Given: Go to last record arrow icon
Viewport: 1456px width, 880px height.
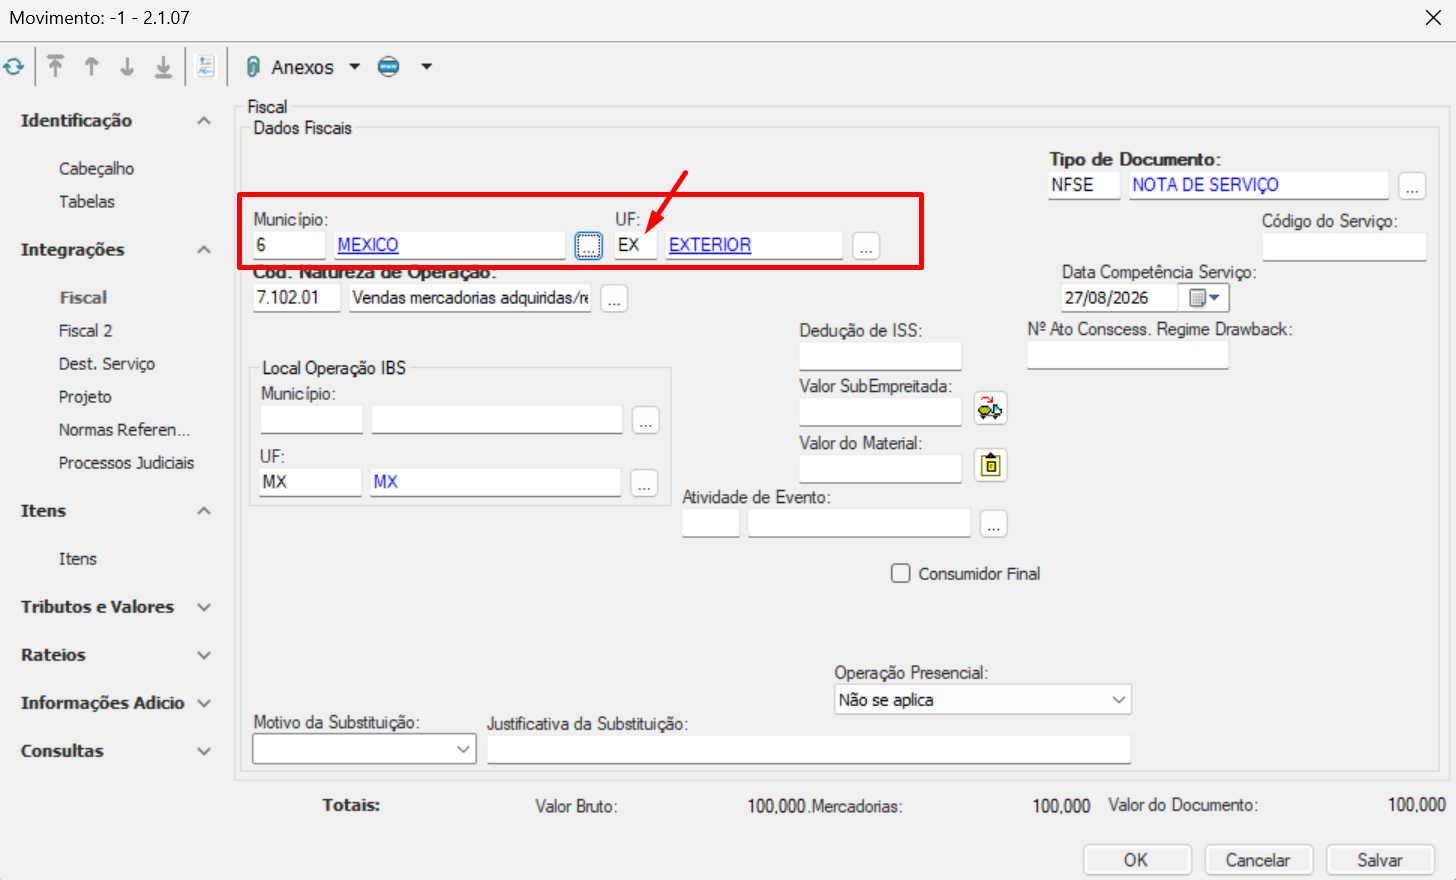Looking at the screenshot, I should click(163, 67).
